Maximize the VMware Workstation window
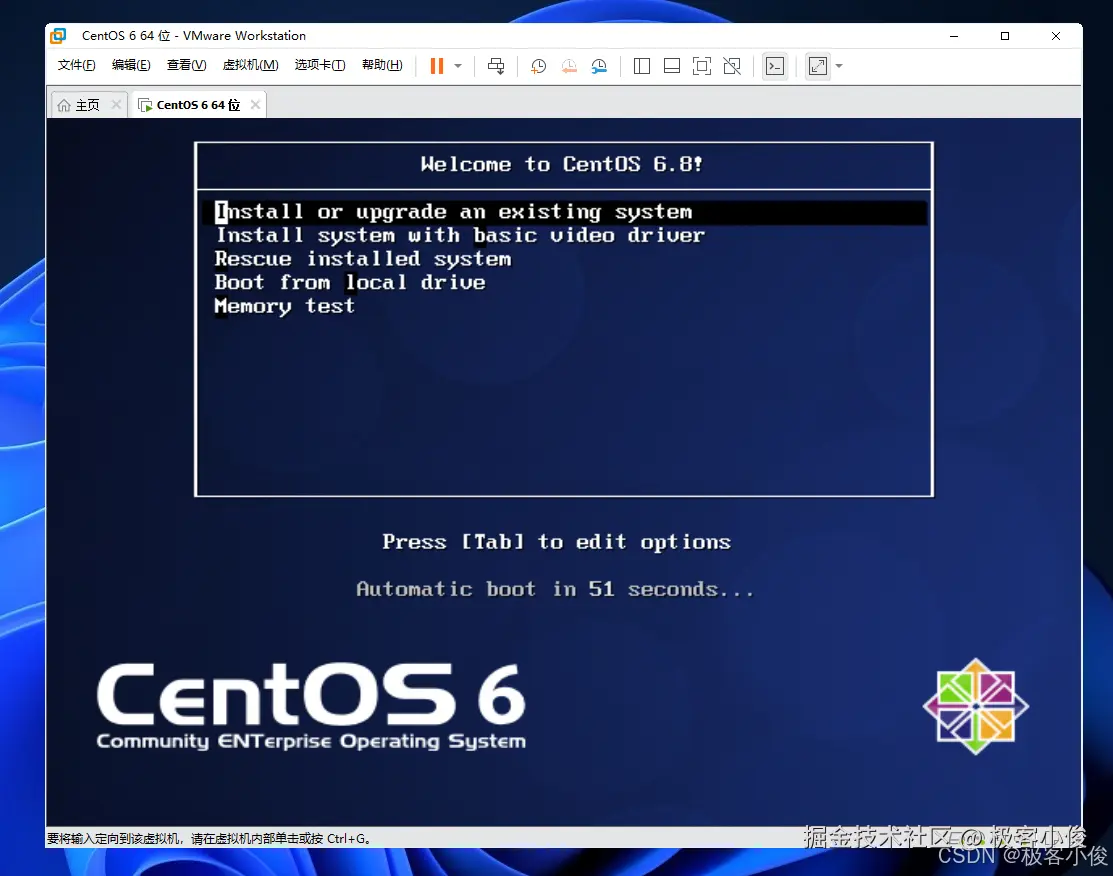Image resolution: width=1113 pixels, height=876 pixels. (1005, 35)
